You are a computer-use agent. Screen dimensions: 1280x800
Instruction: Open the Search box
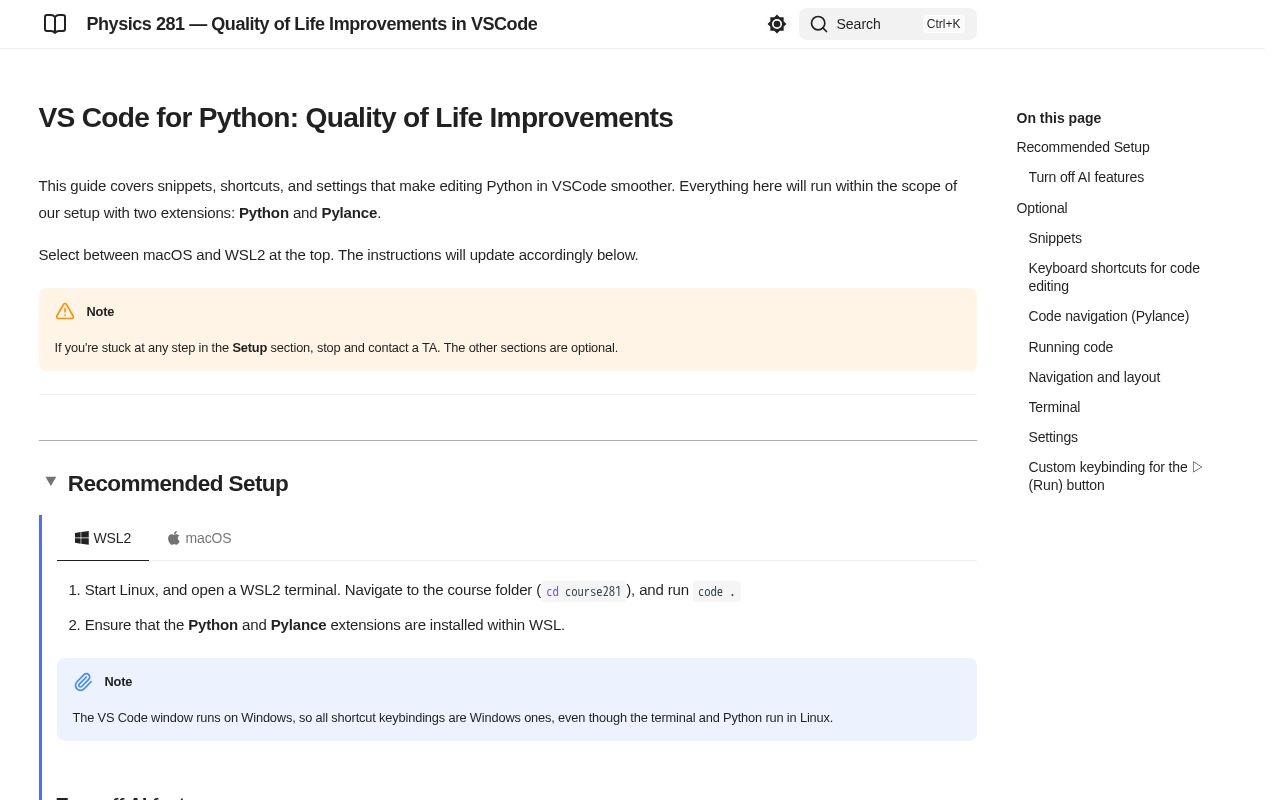coord(887,24)
